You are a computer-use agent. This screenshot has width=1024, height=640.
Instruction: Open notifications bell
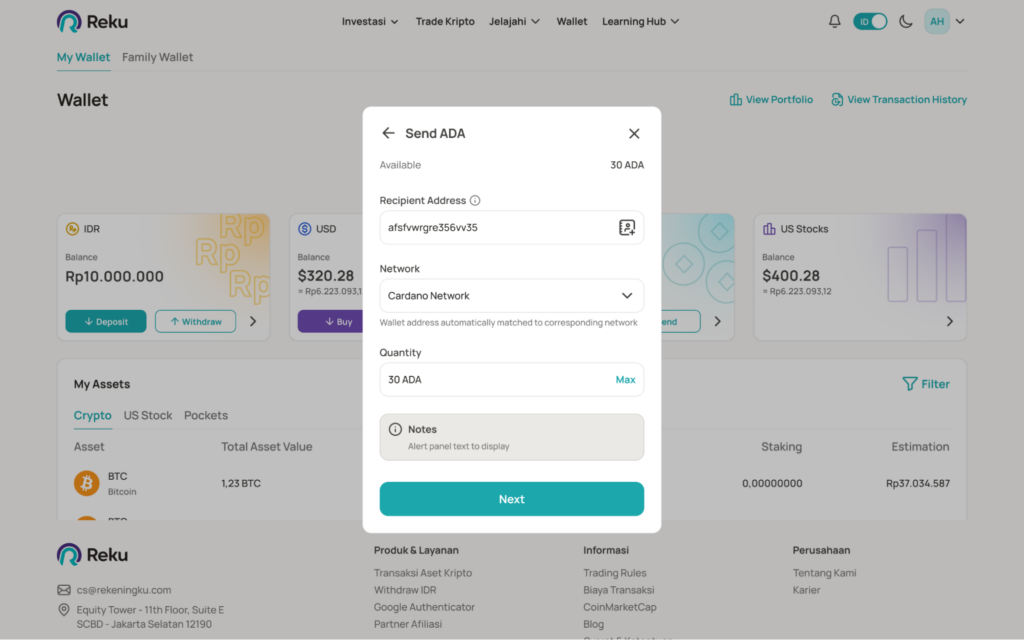click(835, 21)
